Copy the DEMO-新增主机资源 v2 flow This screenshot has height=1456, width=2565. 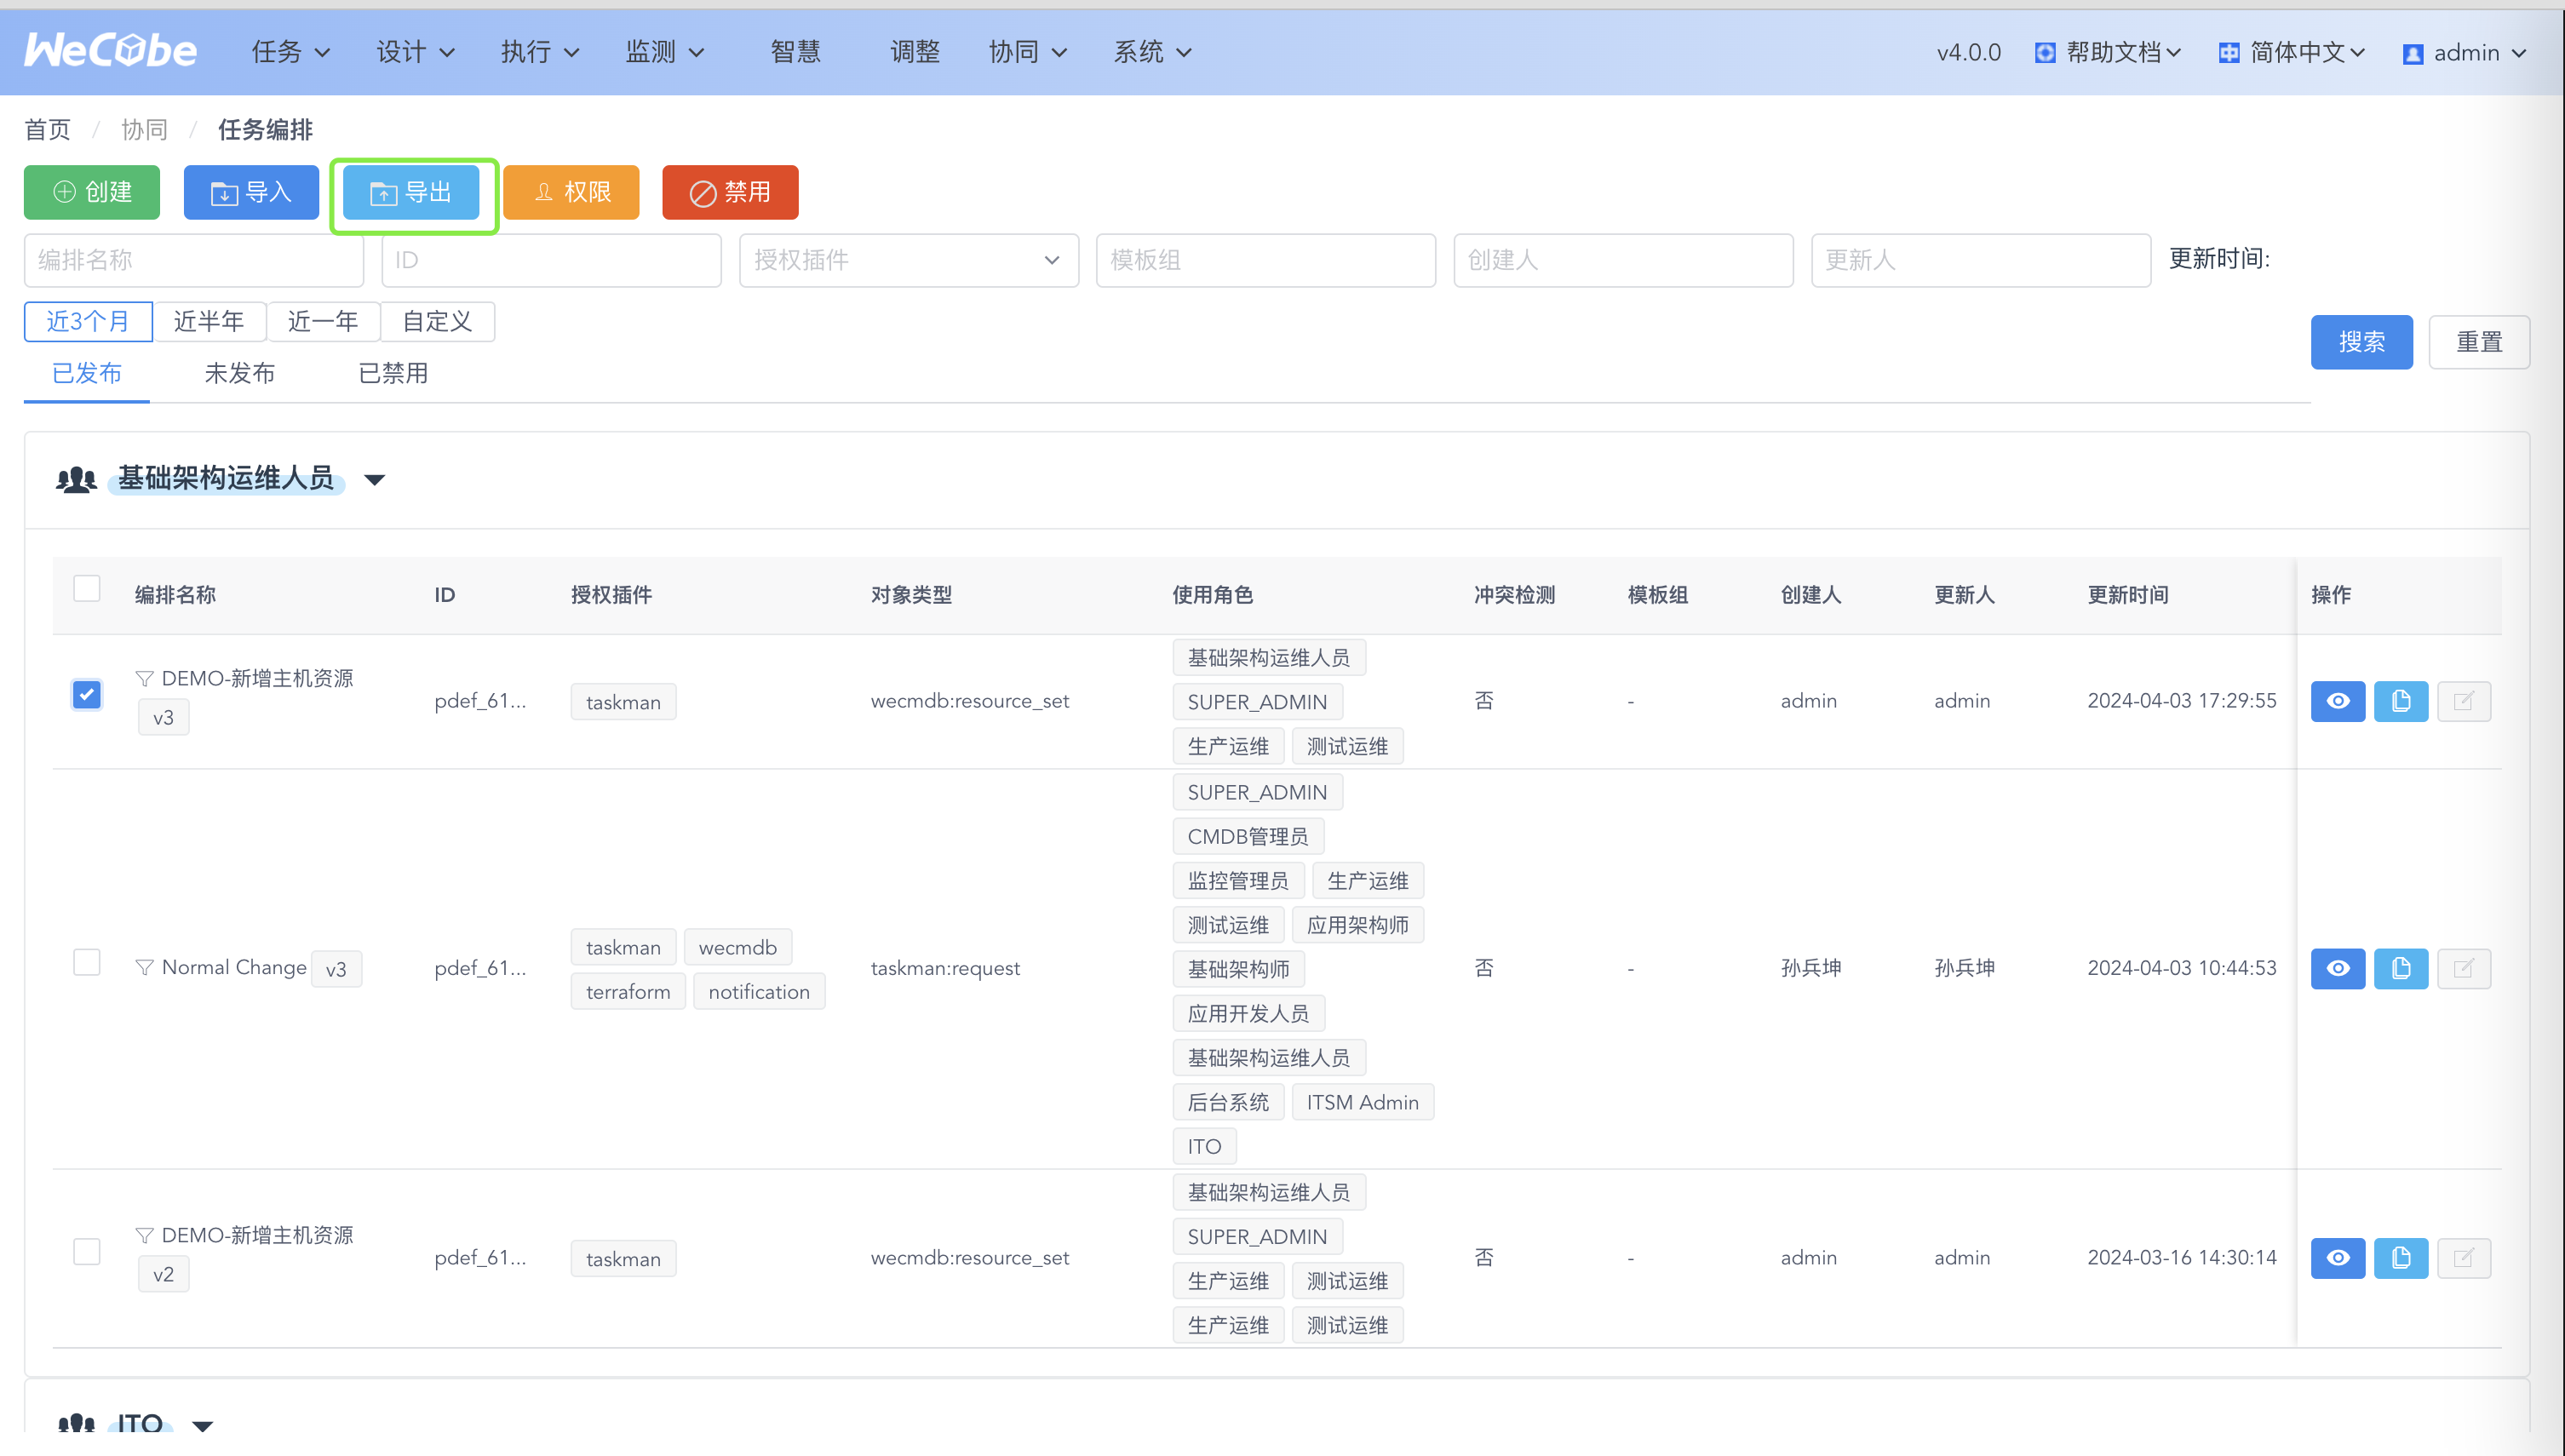[2400, 1258]
